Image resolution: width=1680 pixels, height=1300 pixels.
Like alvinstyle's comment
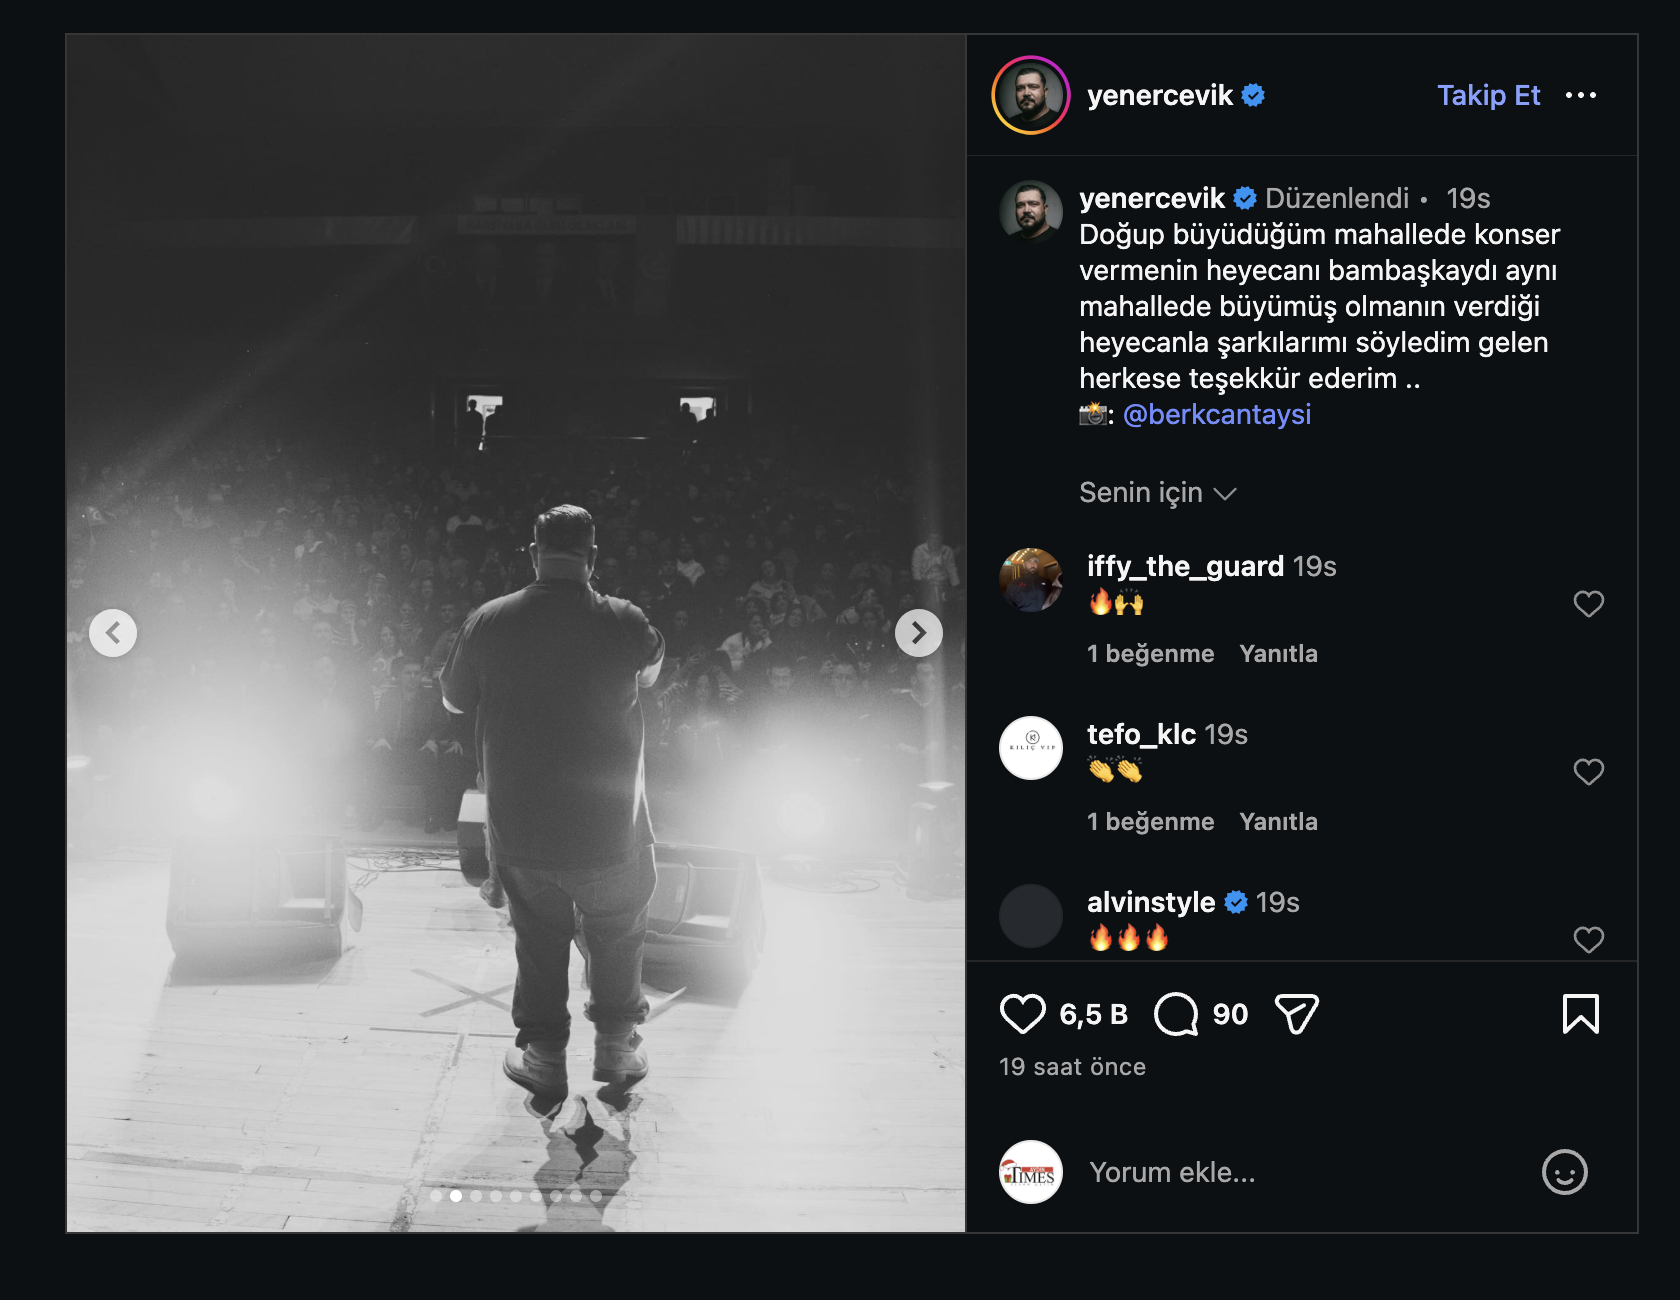[x=1588, y=939]
